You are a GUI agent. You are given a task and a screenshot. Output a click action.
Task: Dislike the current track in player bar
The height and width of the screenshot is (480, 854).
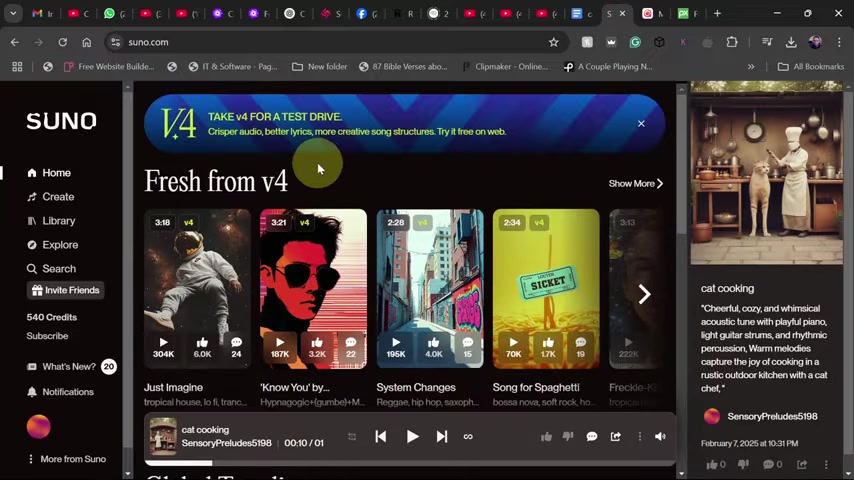click(x=568, y=436)
